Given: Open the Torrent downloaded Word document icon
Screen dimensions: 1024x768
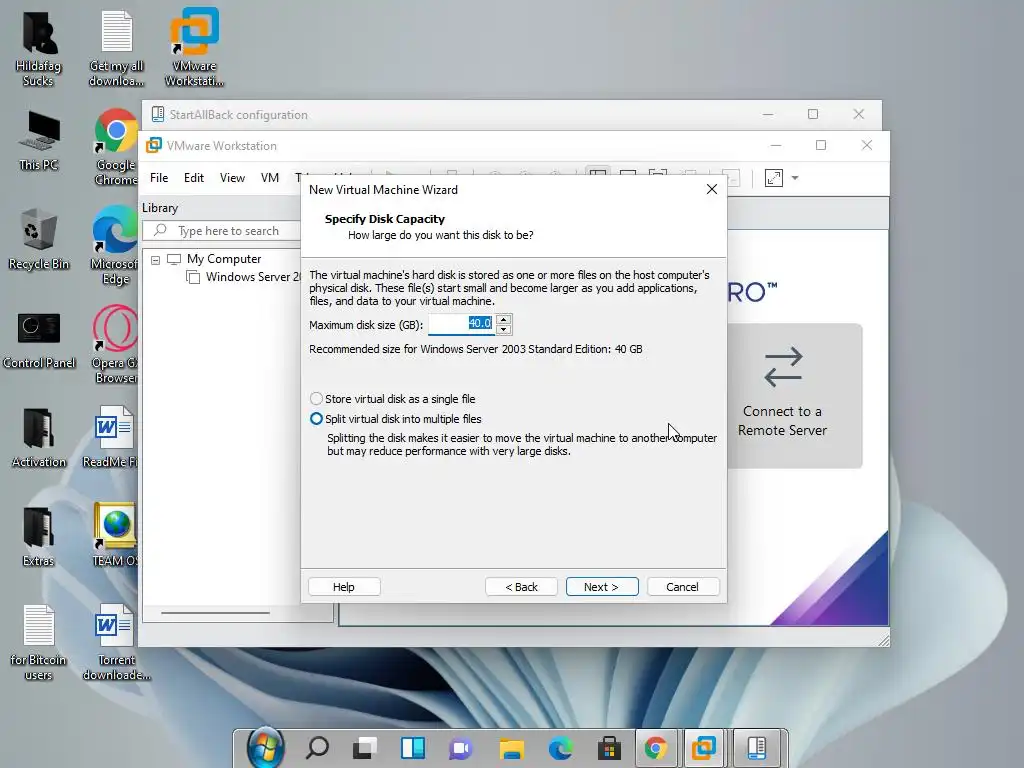Looking at the screenshot, I should 116,643.
